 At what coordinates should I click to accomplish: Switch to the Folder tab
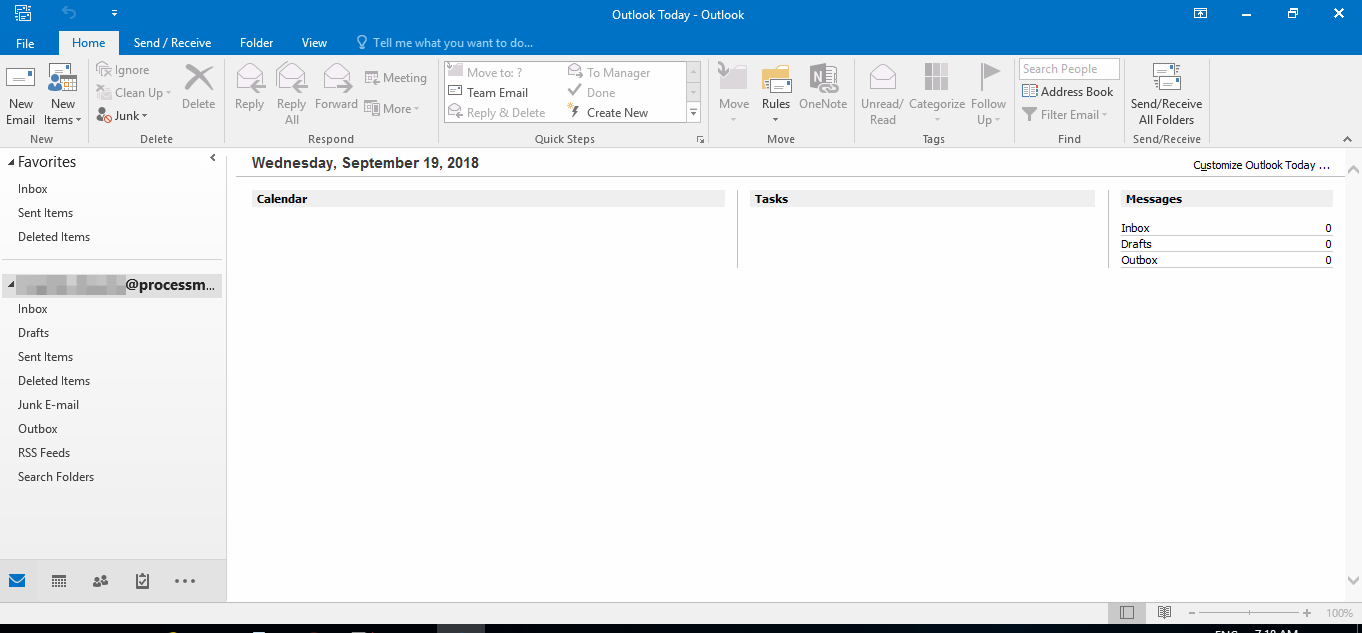[257, 43]
